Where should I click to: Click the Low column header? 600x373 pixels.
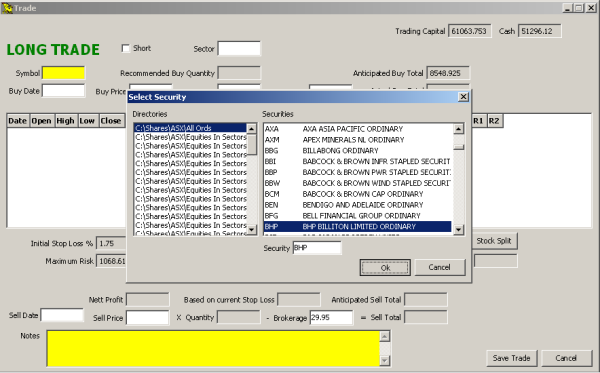tap(87, 121)
